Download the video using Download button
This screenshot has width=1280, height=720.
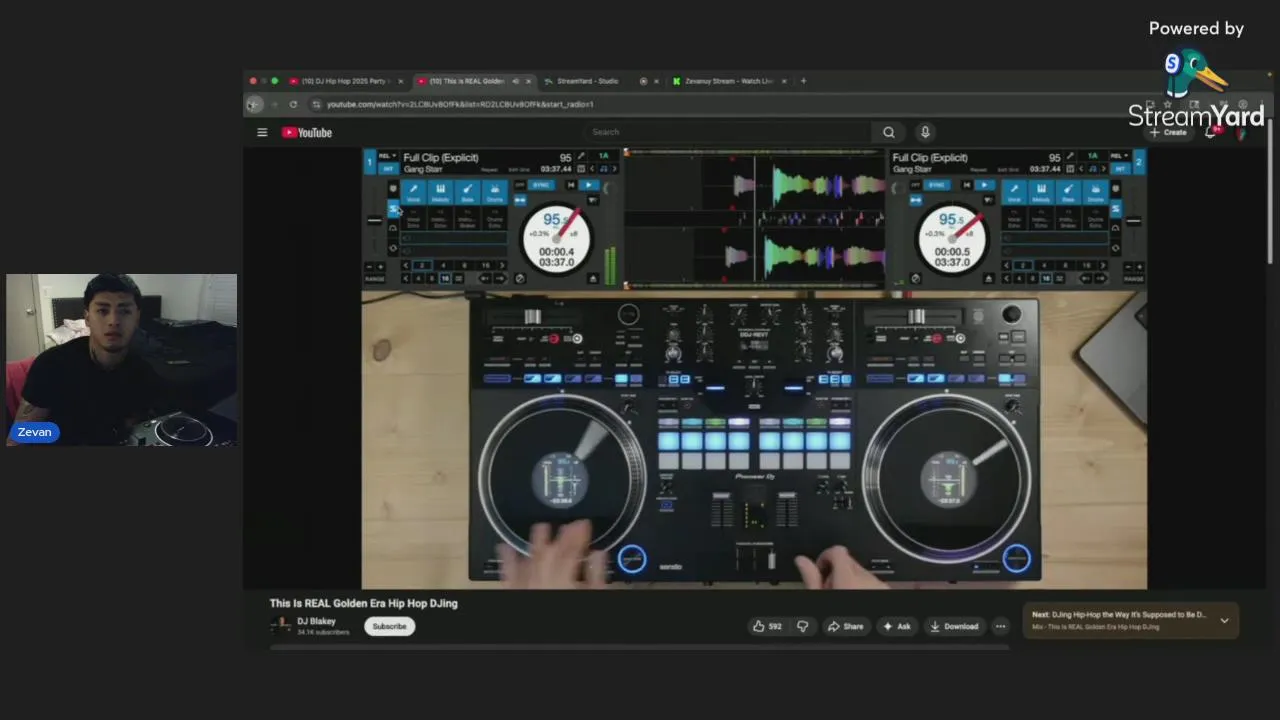click(954, 626)
